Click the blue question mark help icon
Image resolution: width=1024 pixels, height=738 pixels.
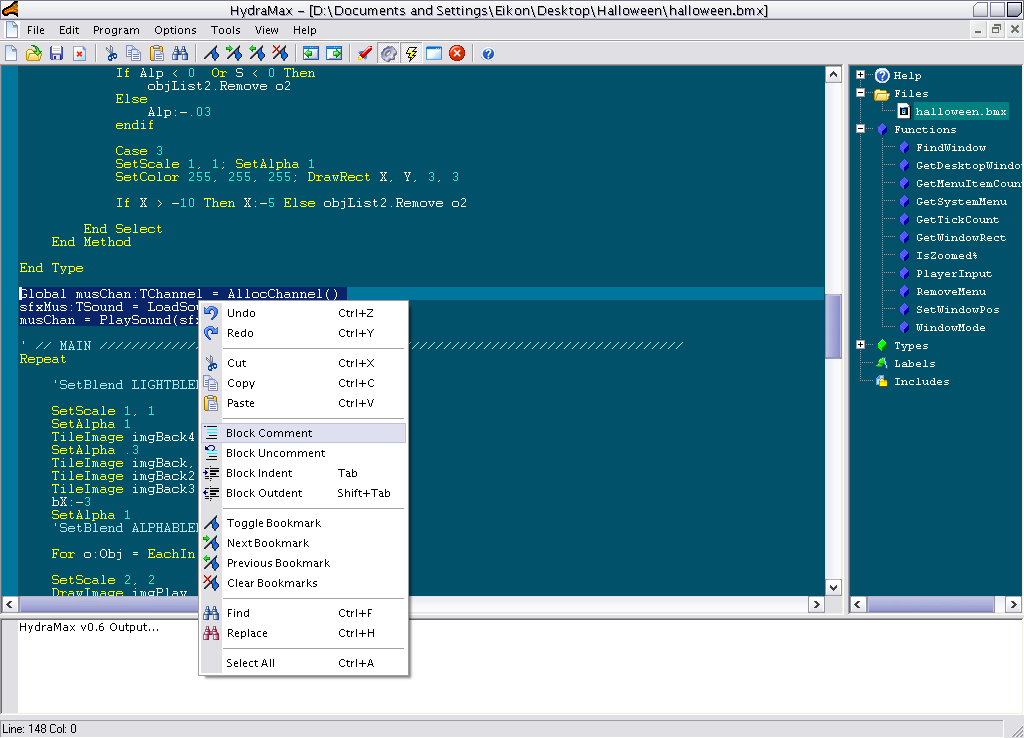click(488, 53)
